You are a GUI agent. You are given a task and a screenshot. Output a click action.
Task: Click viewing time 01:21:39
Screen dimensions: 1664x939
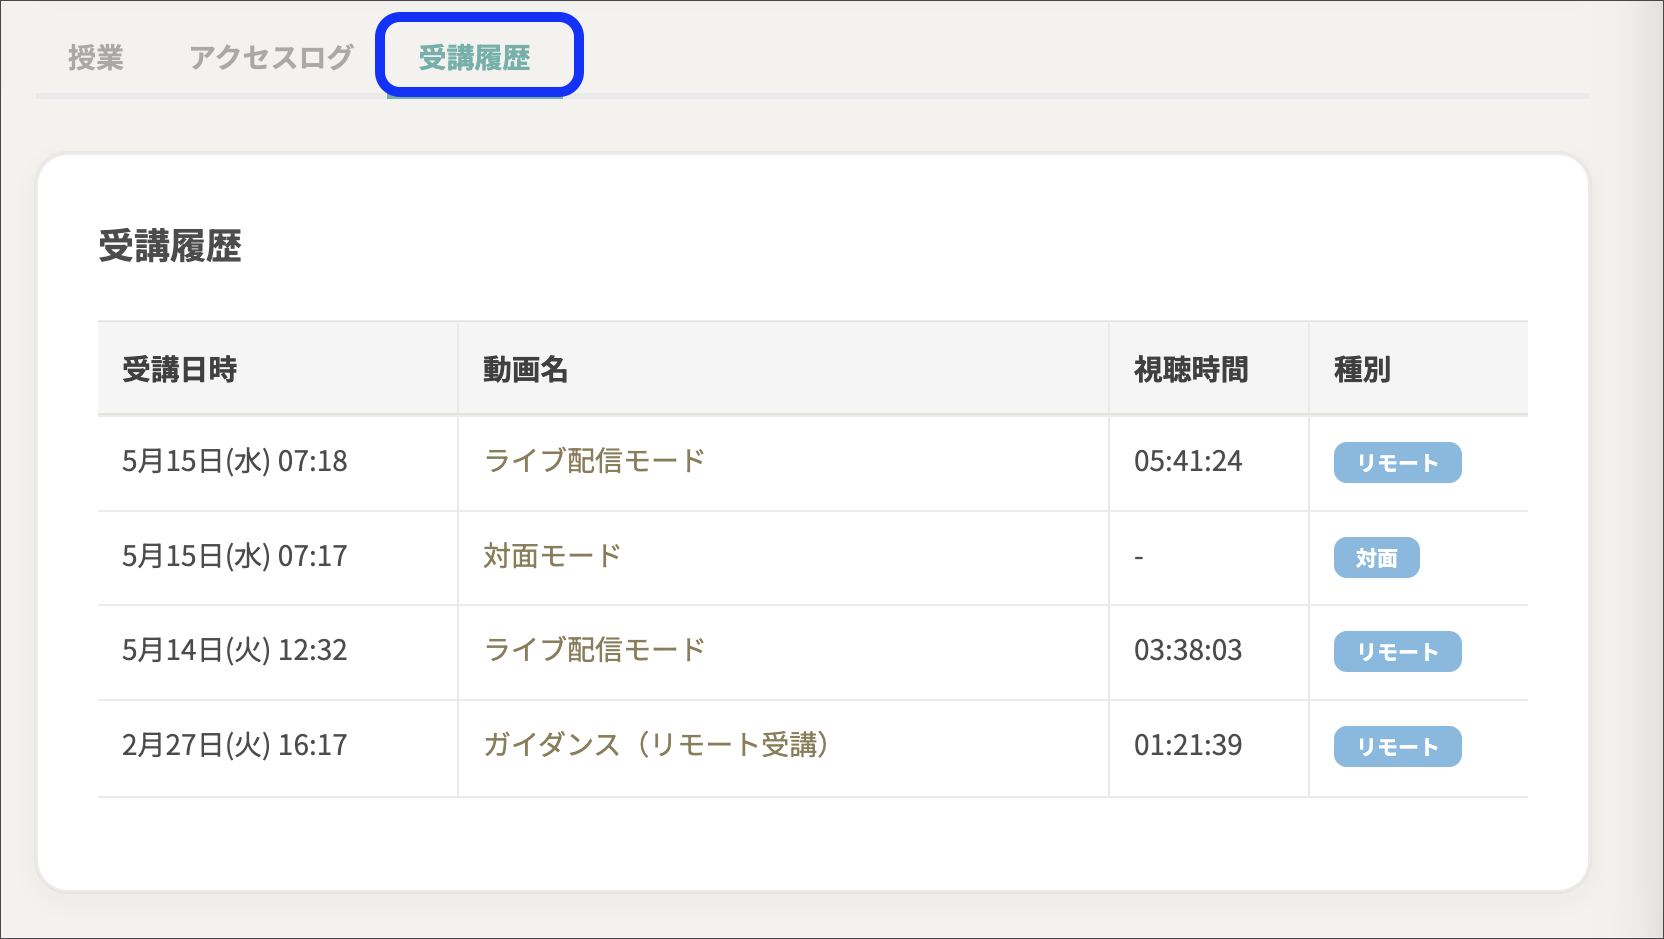click(x=1188, y=745)
